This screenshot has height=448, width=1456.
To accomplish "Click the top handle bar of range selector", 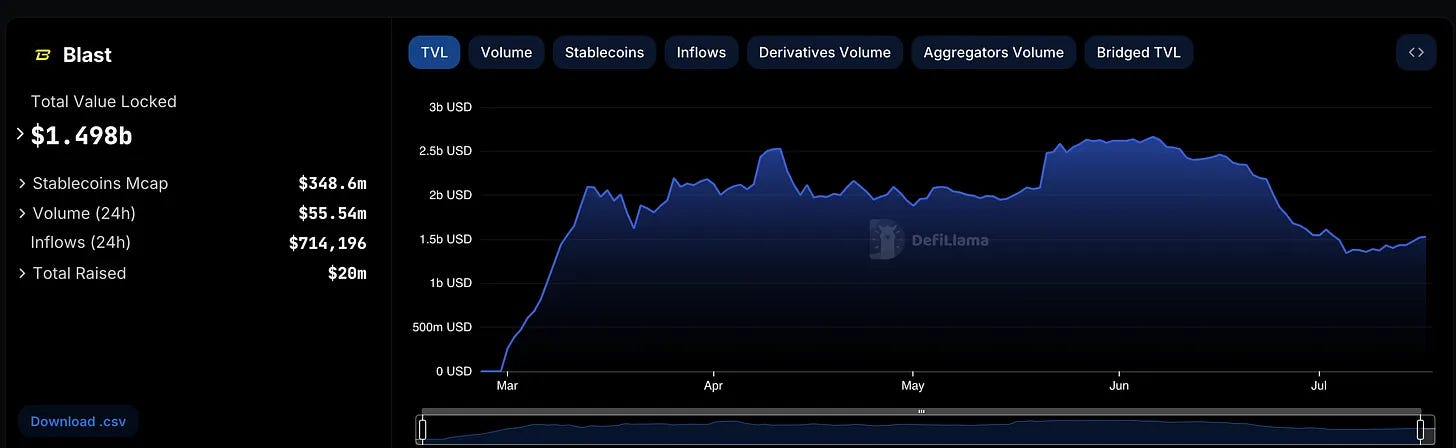I will [x=921, y=411].
